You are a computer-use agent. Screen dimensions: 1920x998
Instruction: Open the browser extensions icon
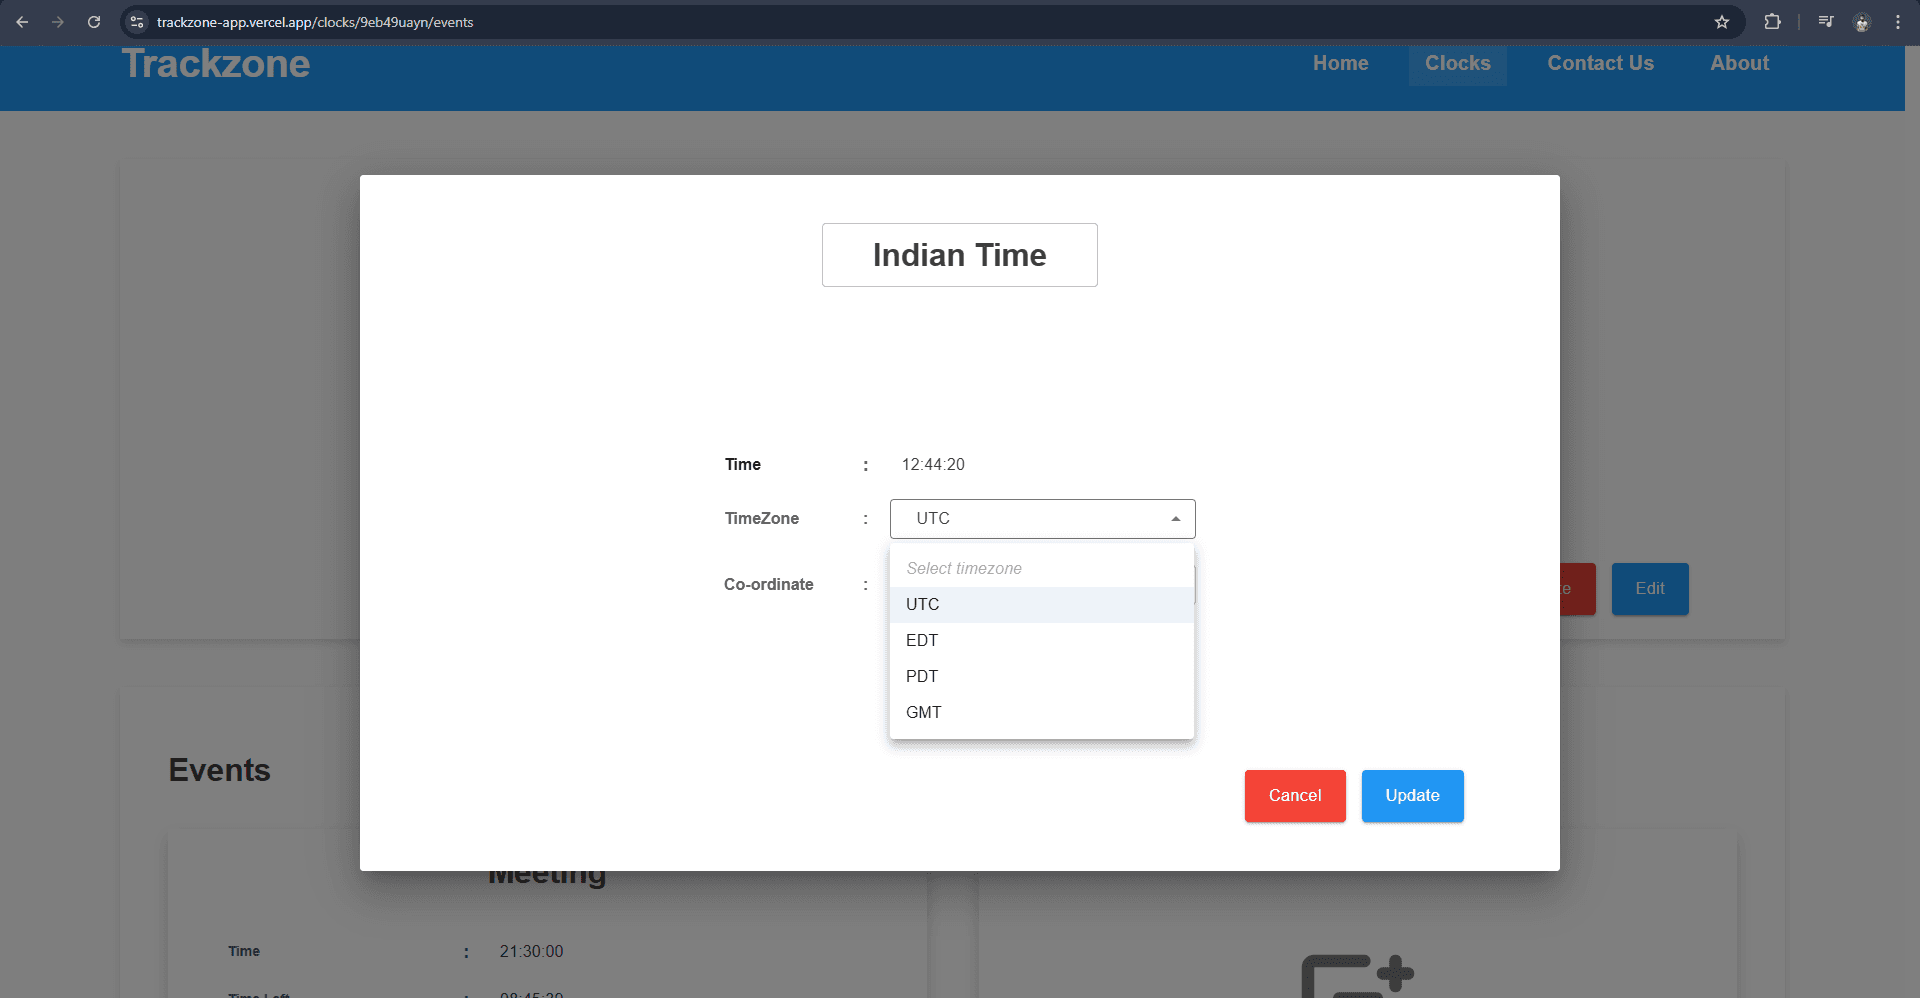1772,22
